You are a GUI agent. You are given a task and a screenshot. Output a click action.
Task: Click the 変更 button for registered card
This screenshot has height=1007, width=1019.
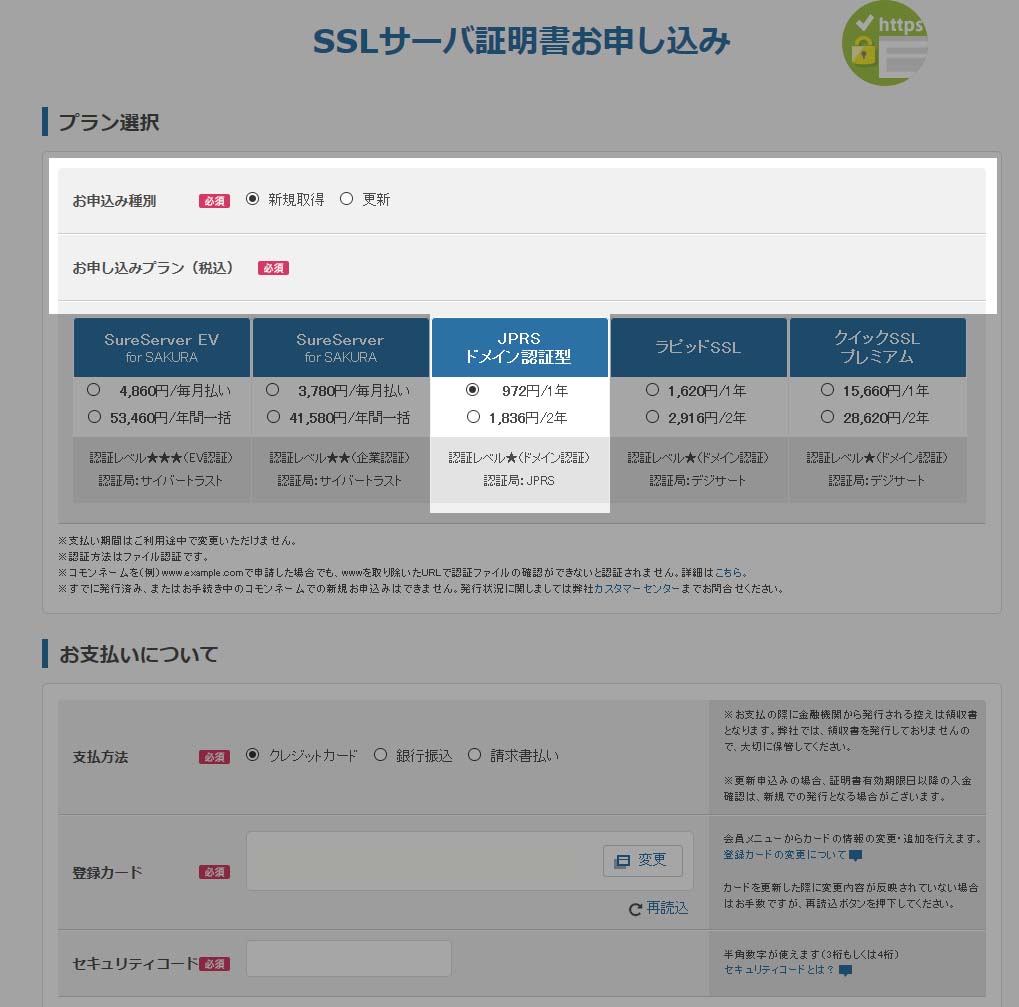click(x=643, y=861)
